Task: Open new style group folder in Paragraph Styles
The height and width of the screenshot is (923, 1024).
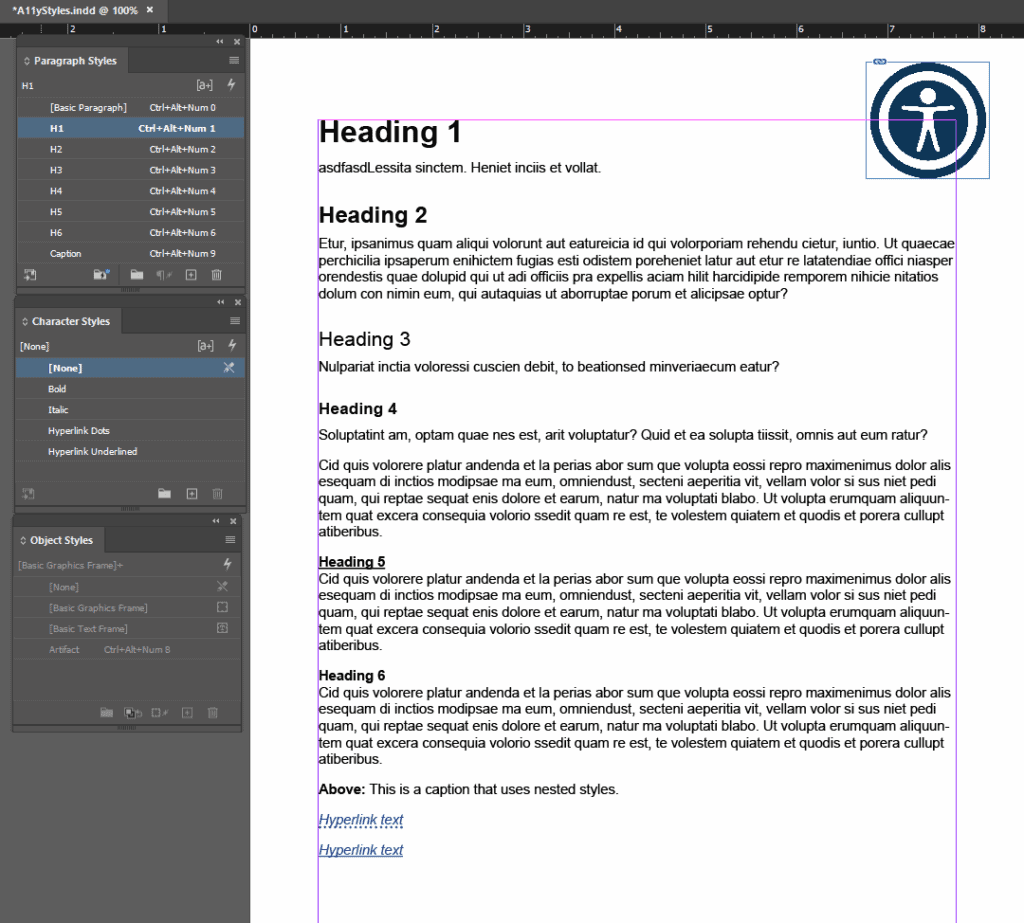Action: (137, 275)
